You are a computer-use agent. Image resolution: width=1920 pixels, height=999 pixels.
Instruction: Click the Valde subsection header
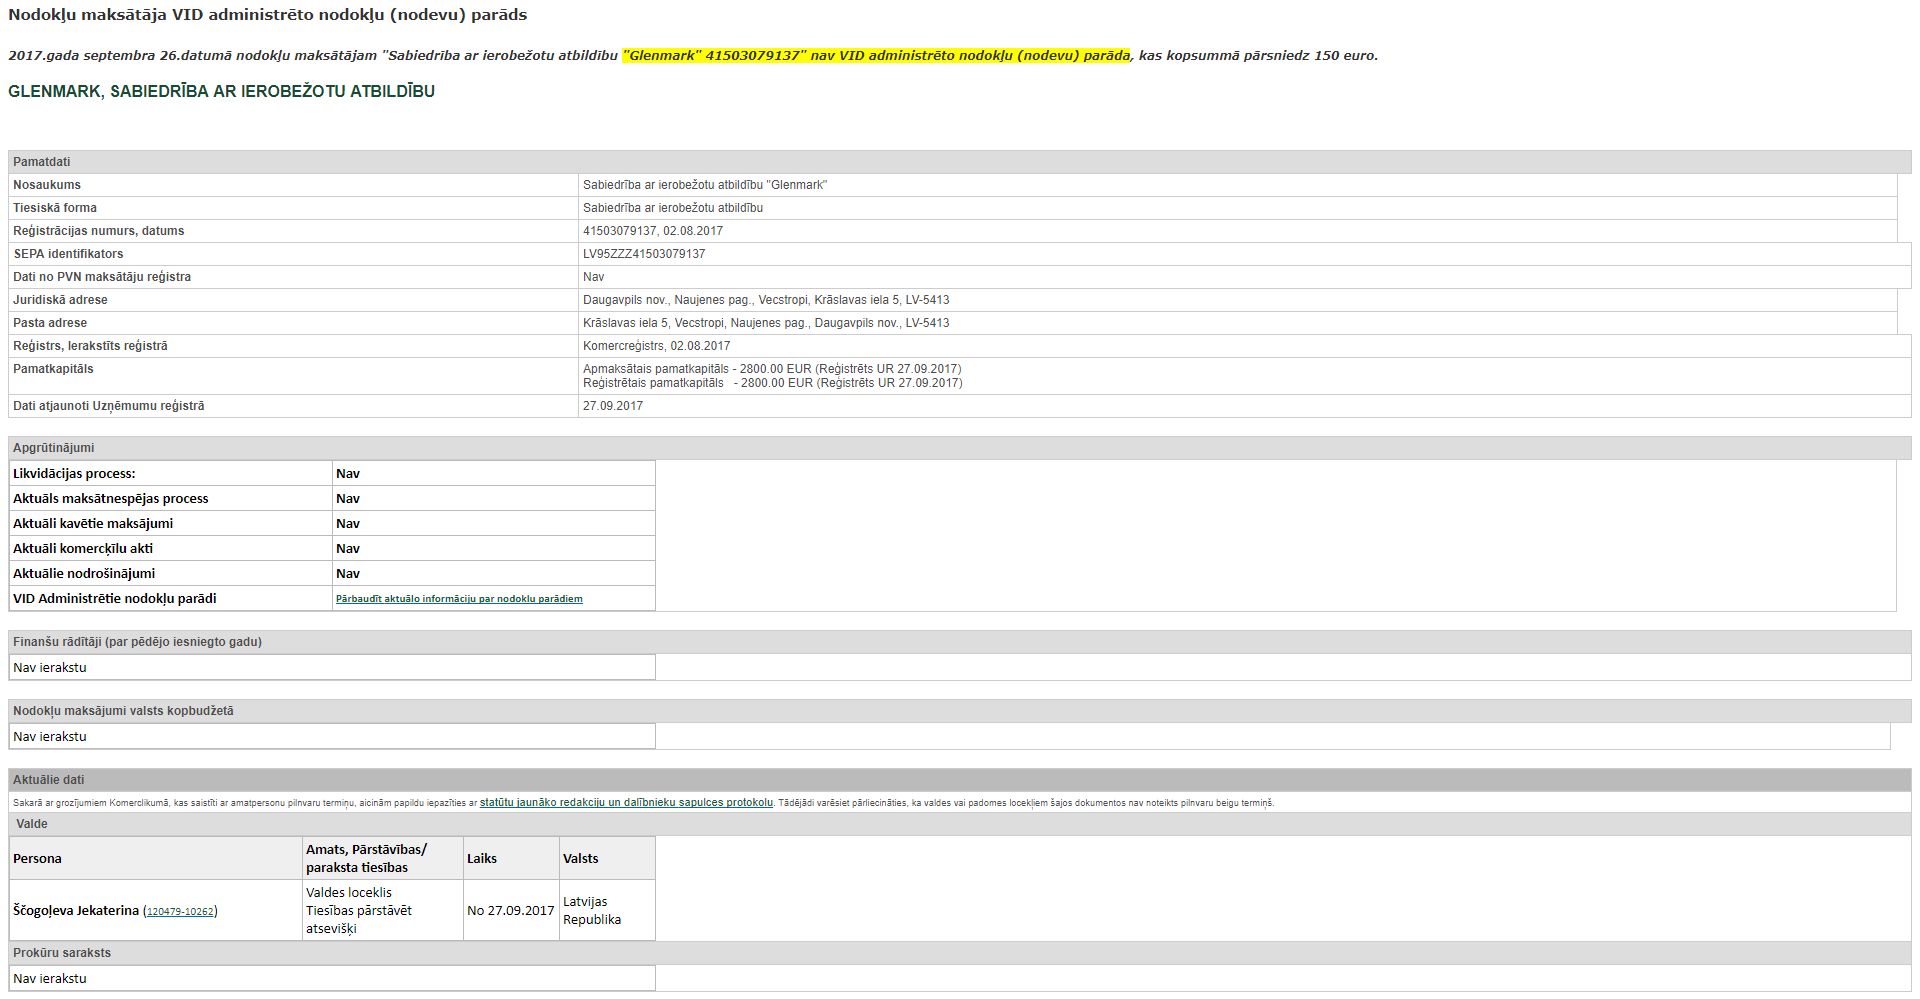[x=32, y=824]
